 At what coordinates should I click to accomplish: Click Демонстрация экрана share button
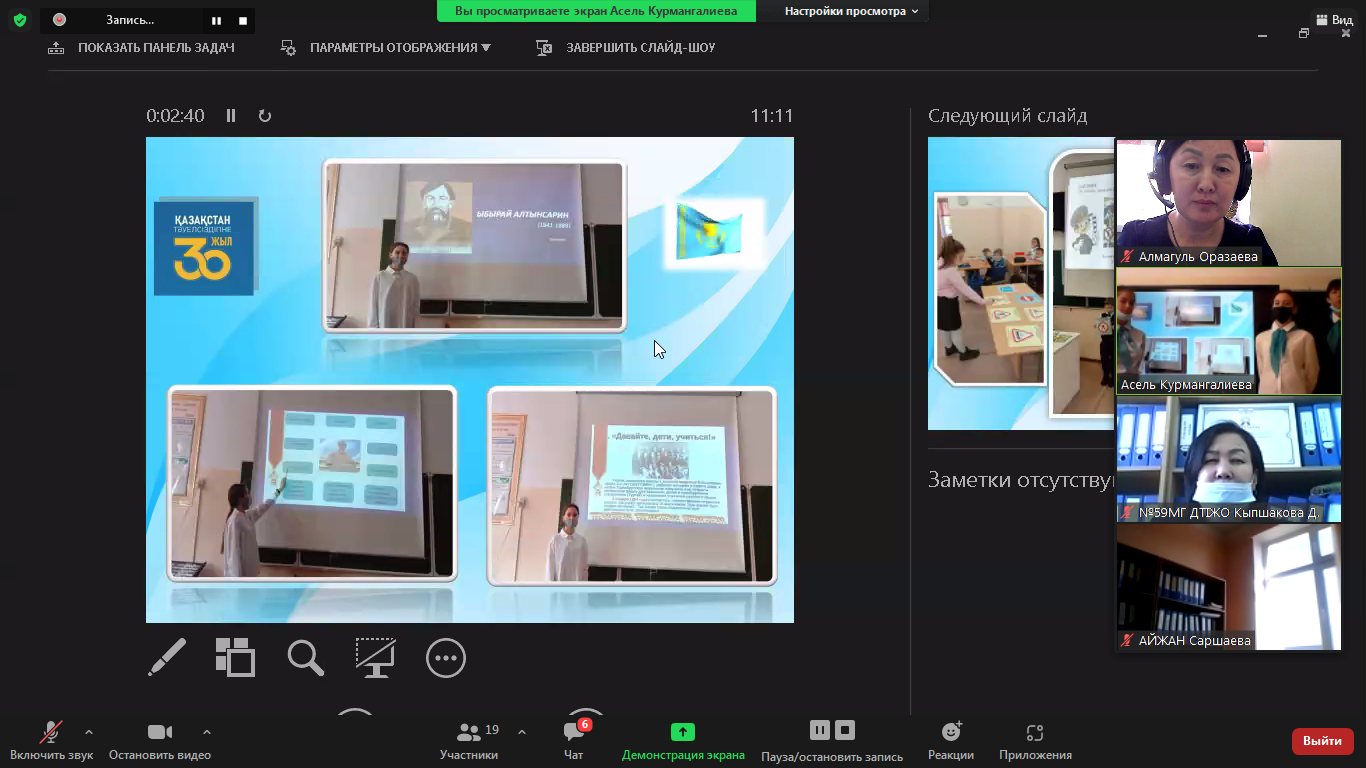coord(683,740)
